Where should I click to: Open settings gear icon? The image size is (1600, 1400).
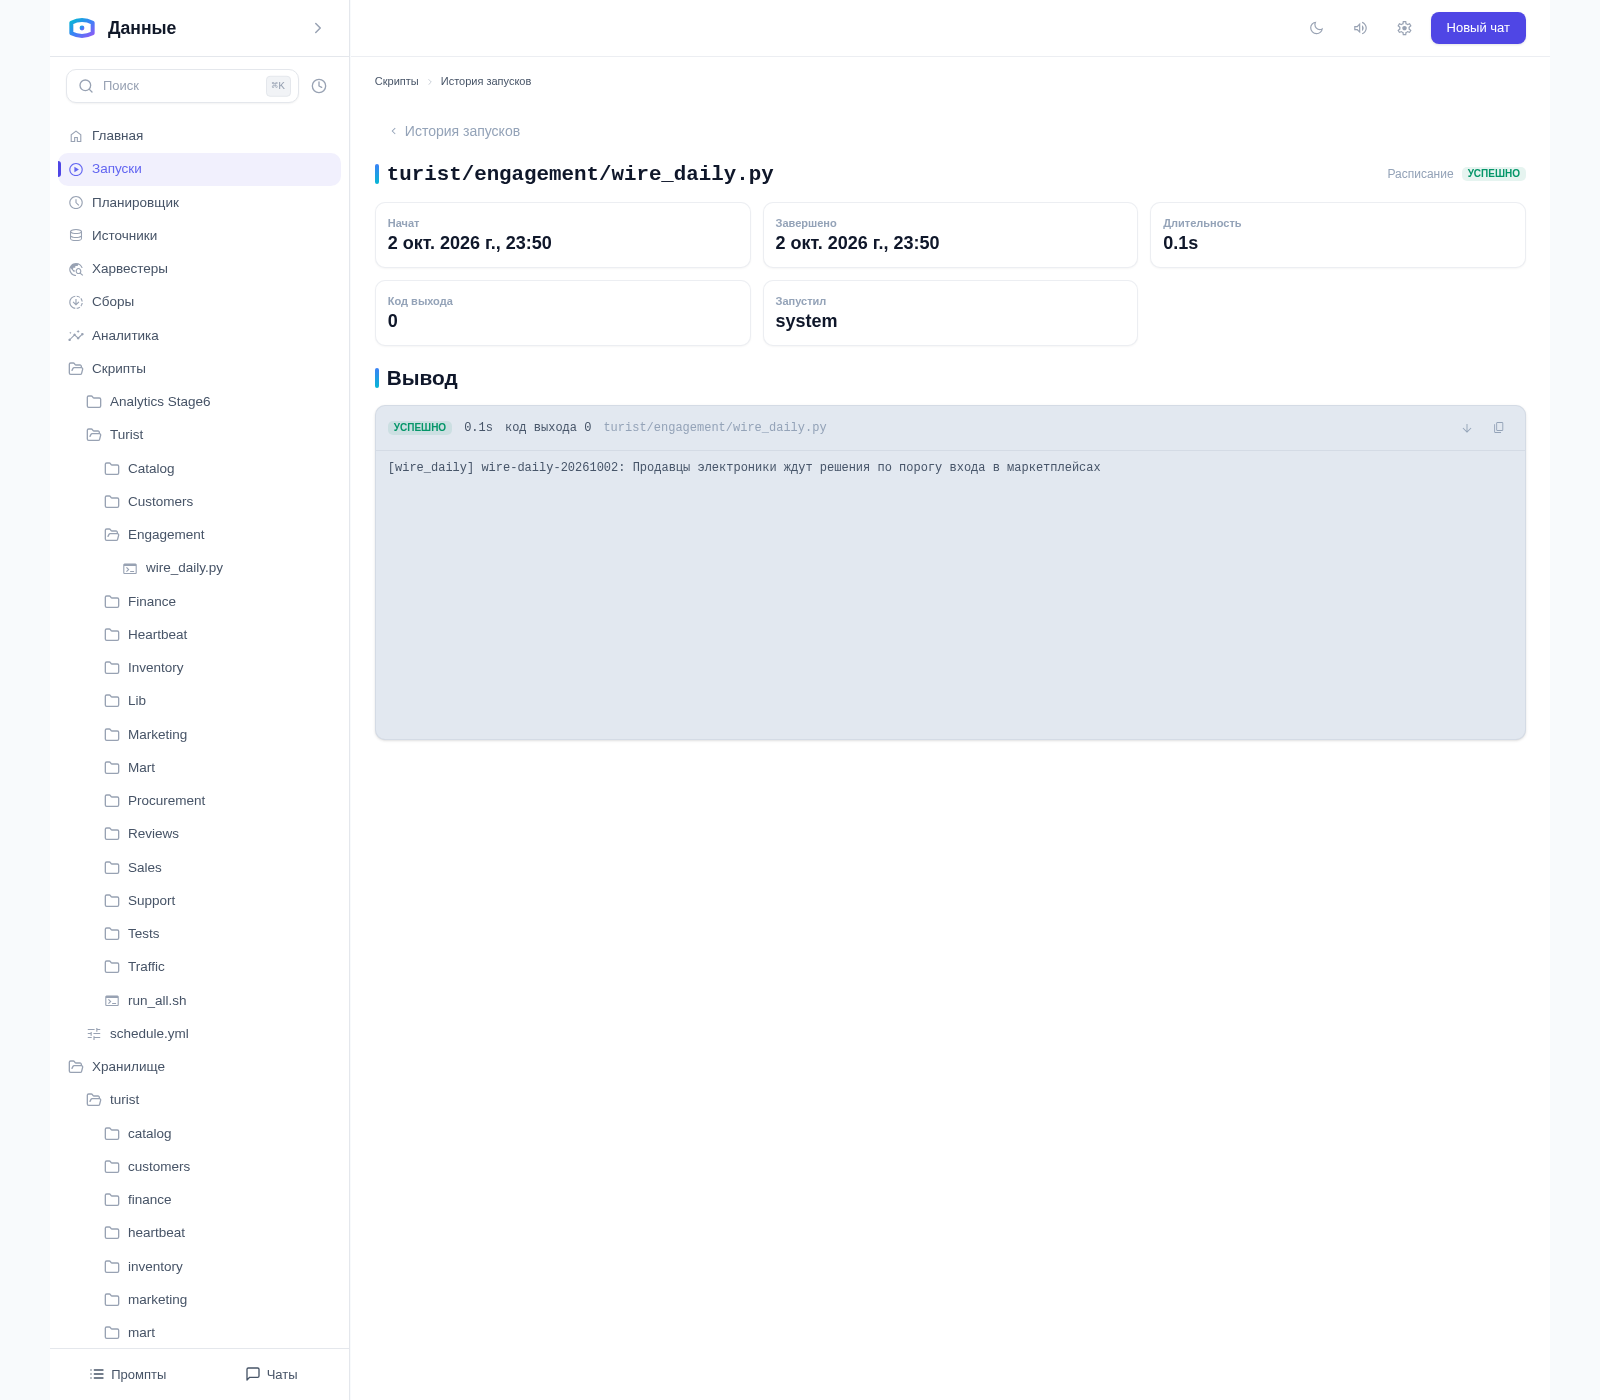[1404, 28]
